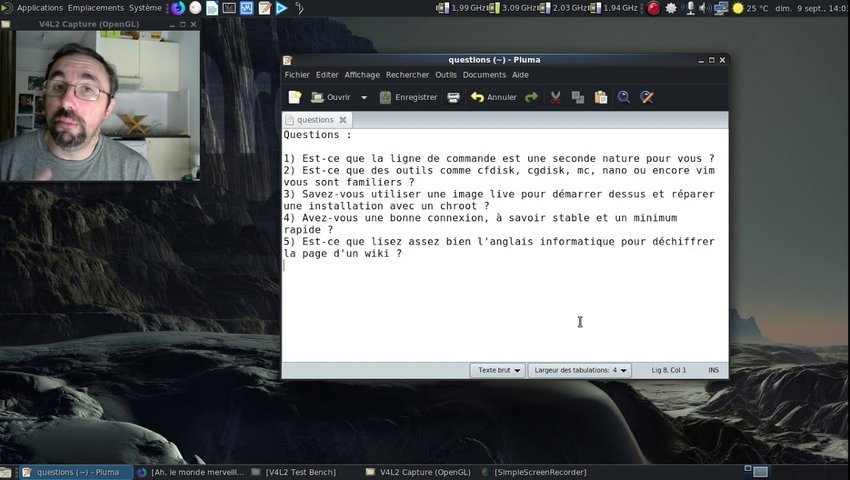Click the 1,99 GHz CPU frequency applet
Viewport: 850px width, 480px height.
(460, 8)
